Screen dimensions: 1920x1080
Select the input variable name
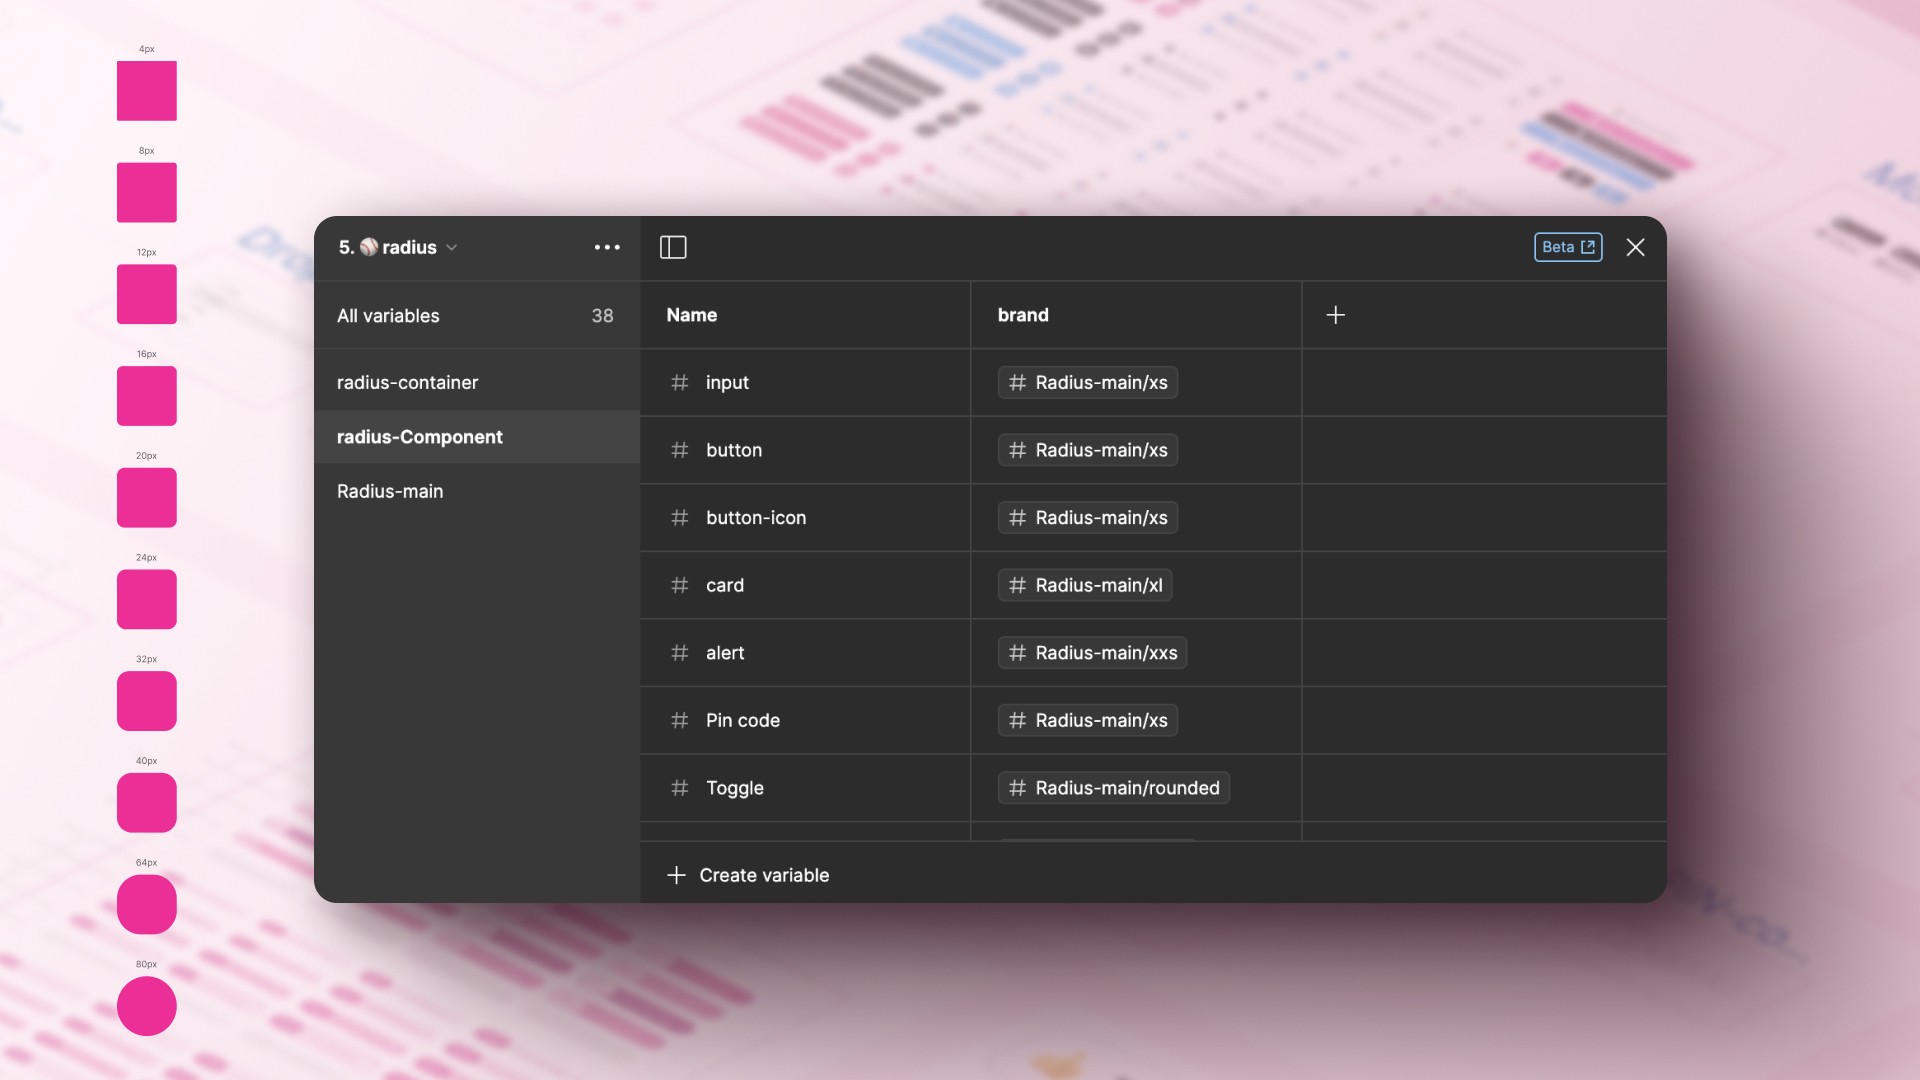(727, 383)
